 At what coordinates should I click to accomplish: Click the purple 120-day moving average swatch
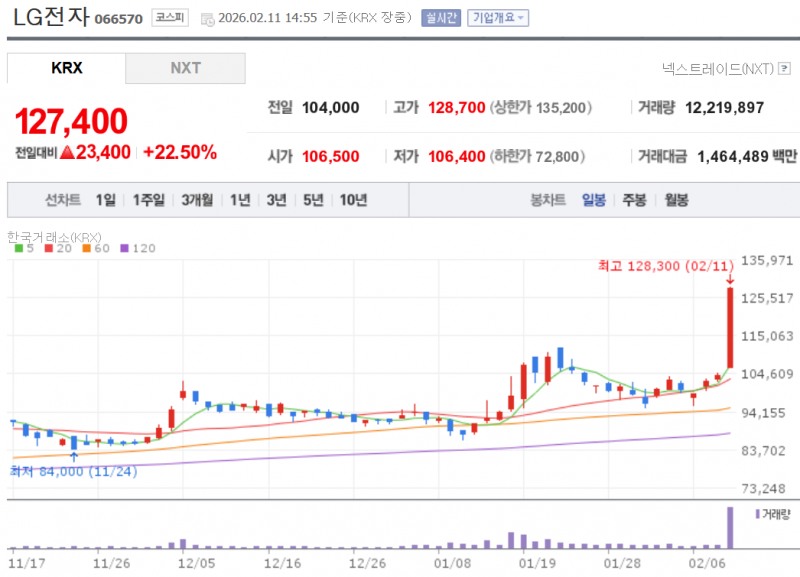tap(123, 248)
